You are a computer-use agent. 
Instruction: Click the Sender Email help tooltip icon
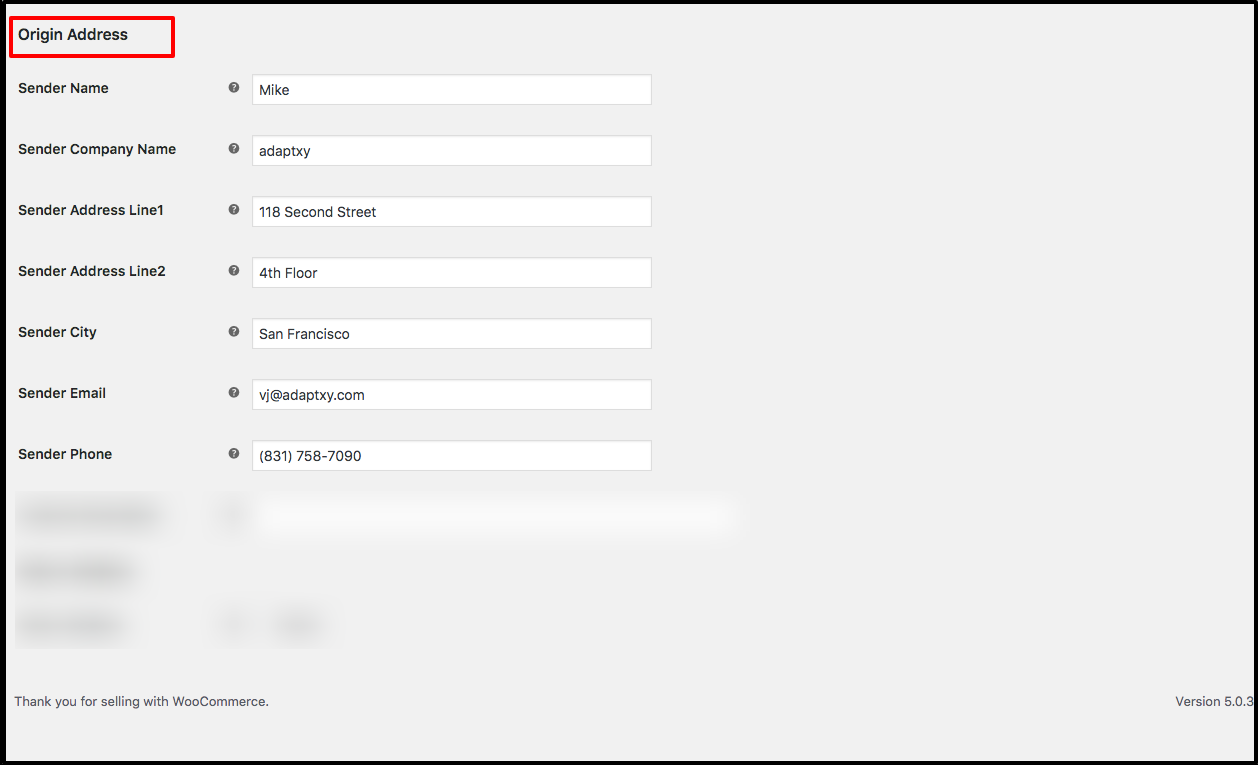tap(234, 393)
